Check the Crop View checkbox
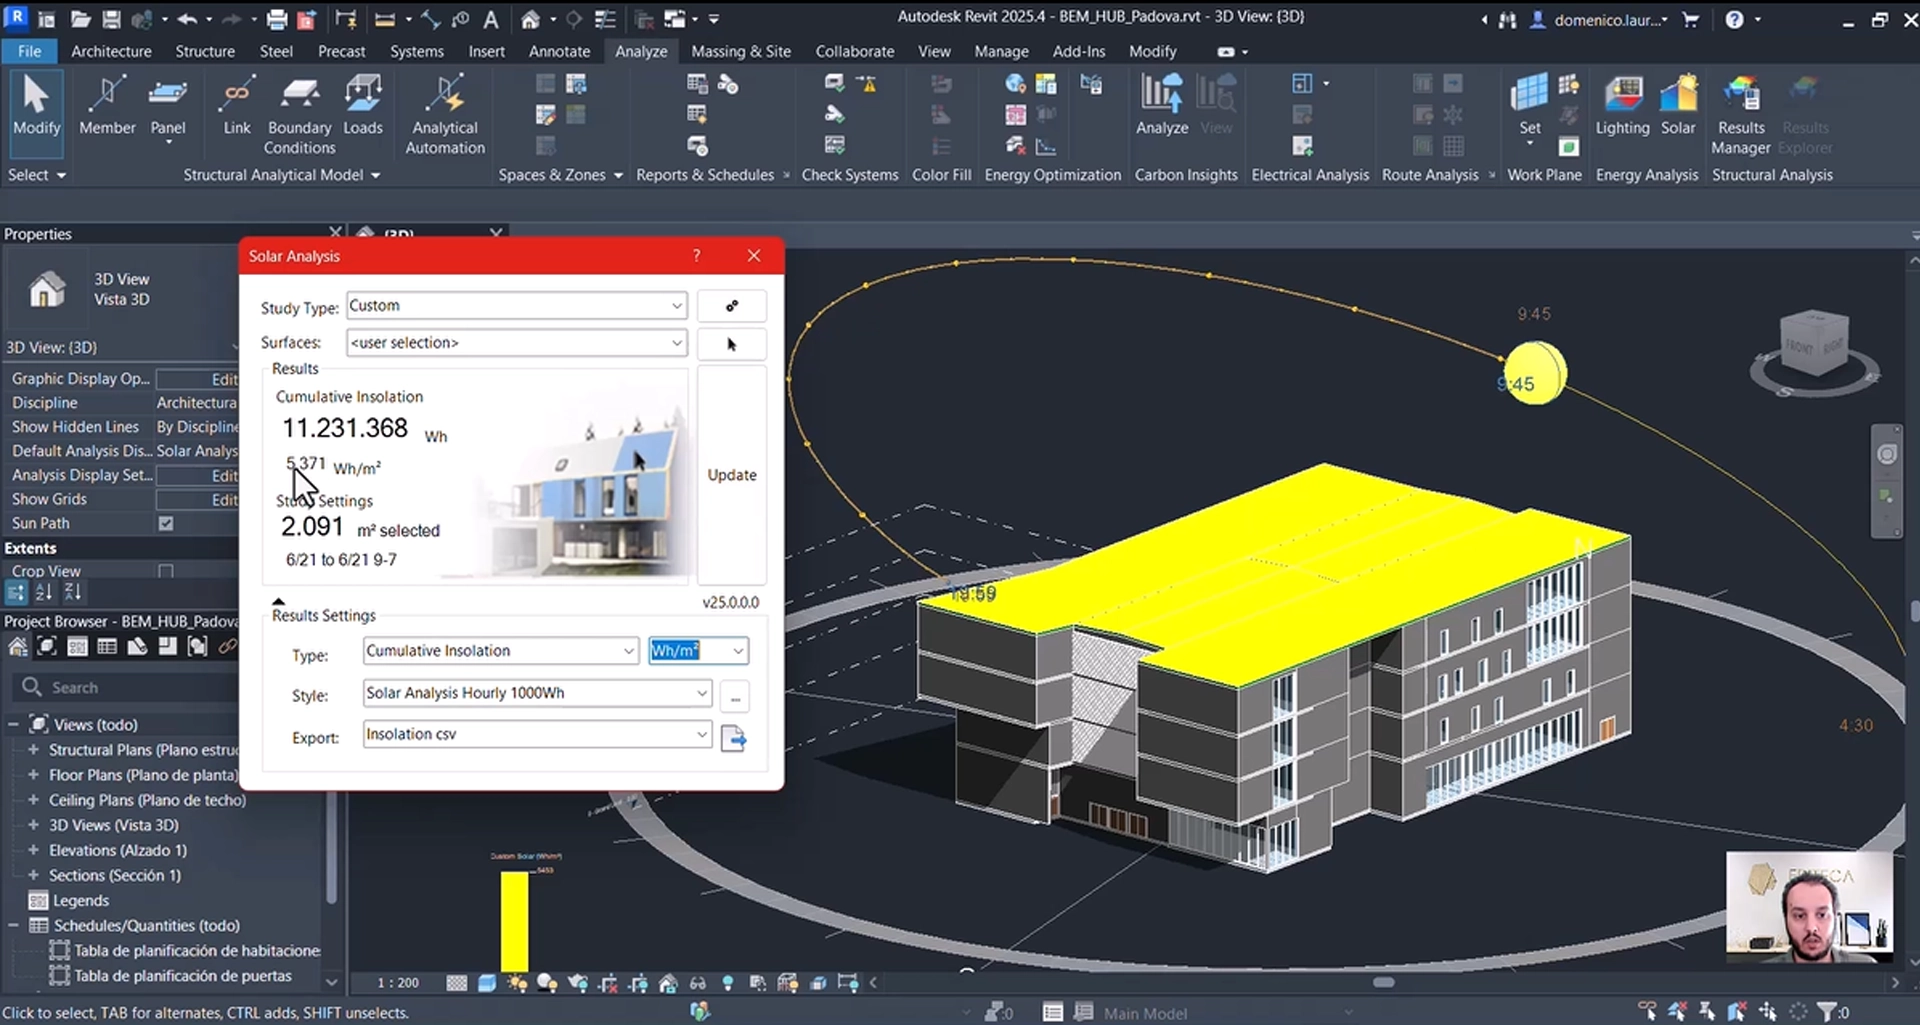This screenshot has width=1920, height=1025. coord(166,571)
